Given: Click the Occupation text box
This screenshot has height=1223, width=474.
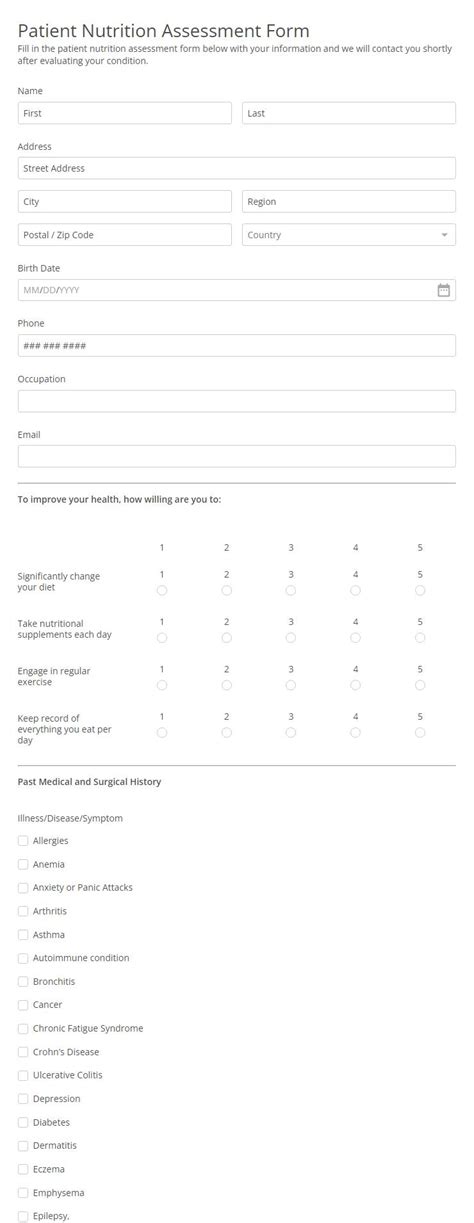Looking at the screenshot, I should (x=237, y=401).
